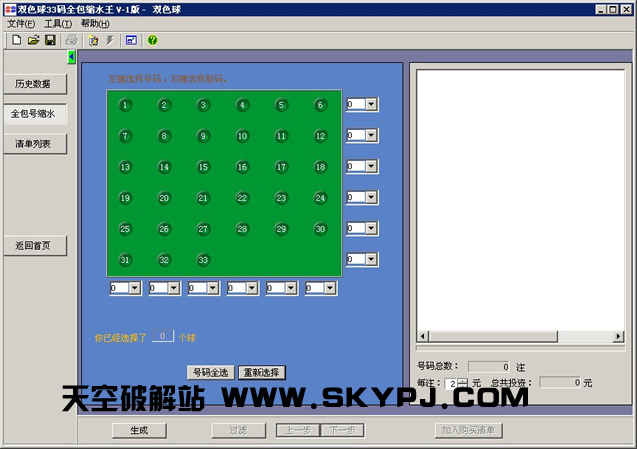637x449 pixels.
Task: Click the Save floppy disk icon
Action: pos(49,40)
